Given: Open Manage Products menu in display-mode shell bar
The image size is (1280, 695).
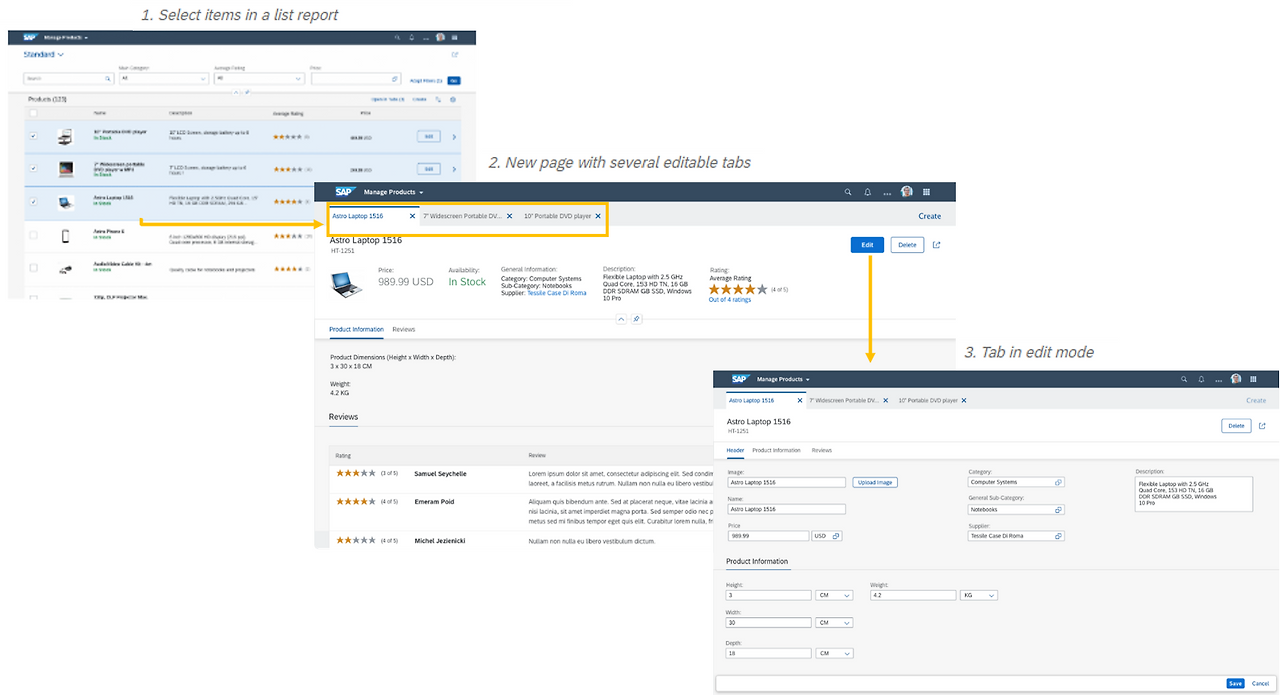Looking at the screenshot, I should pos(393,192).
